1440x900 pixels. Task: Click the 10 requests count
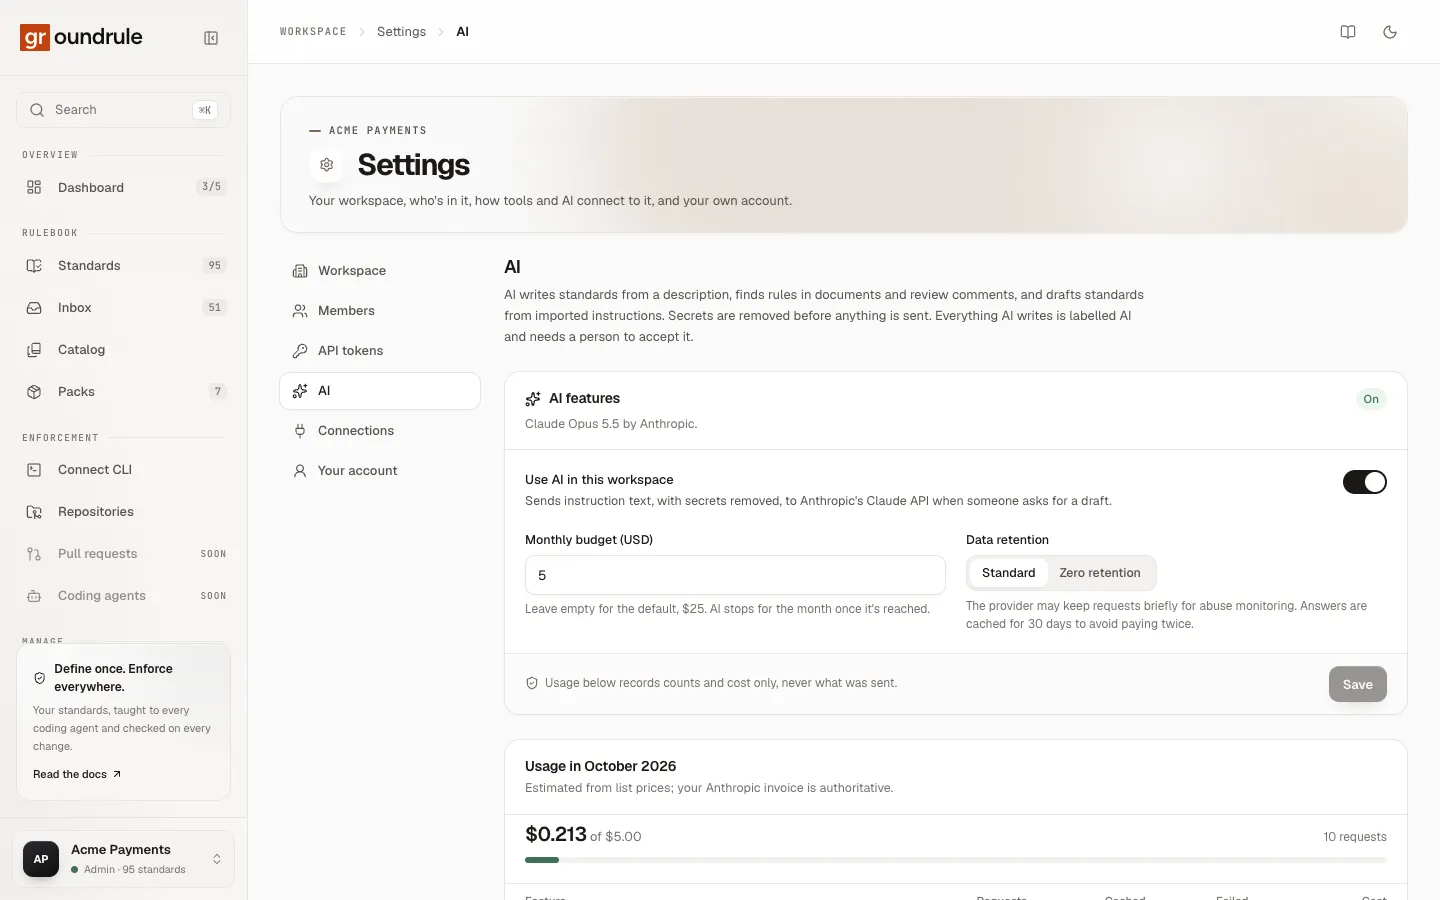coord(1355,837)
